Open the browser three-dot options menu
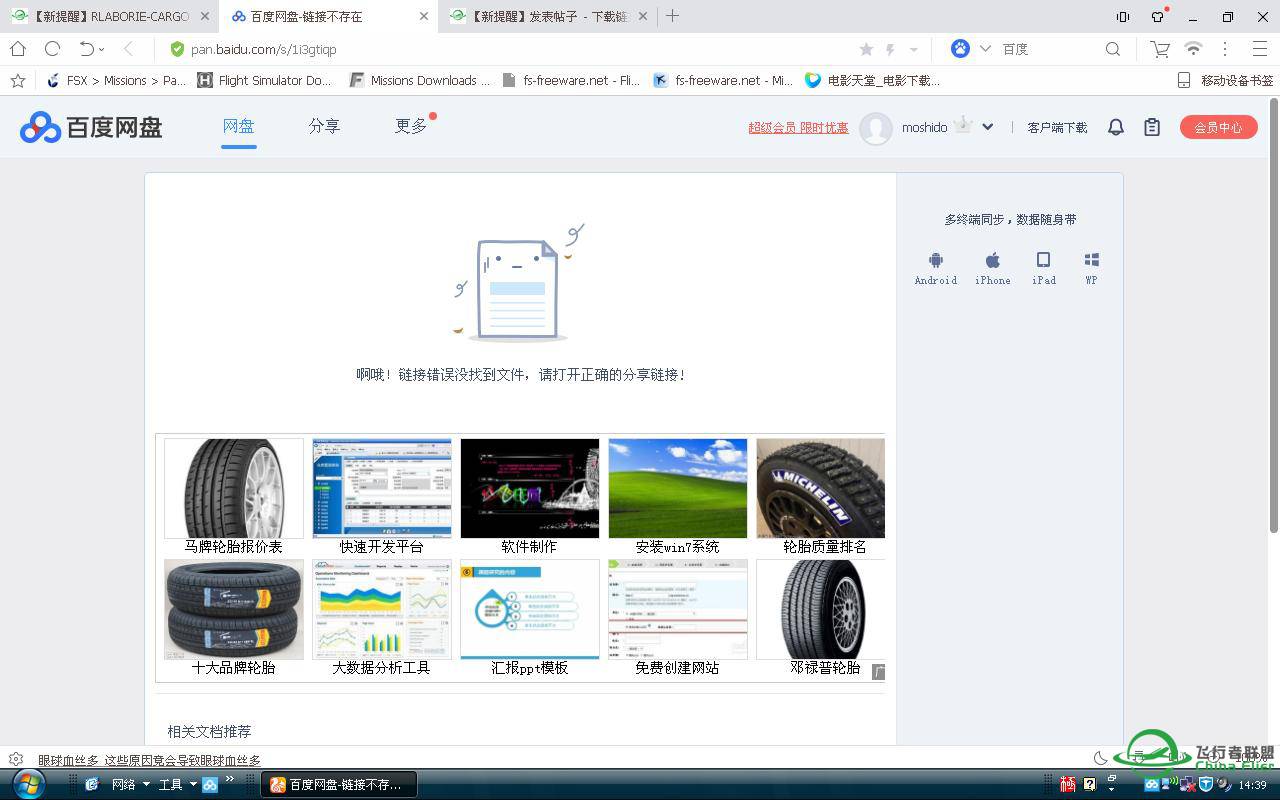 tap(1225, 49)
